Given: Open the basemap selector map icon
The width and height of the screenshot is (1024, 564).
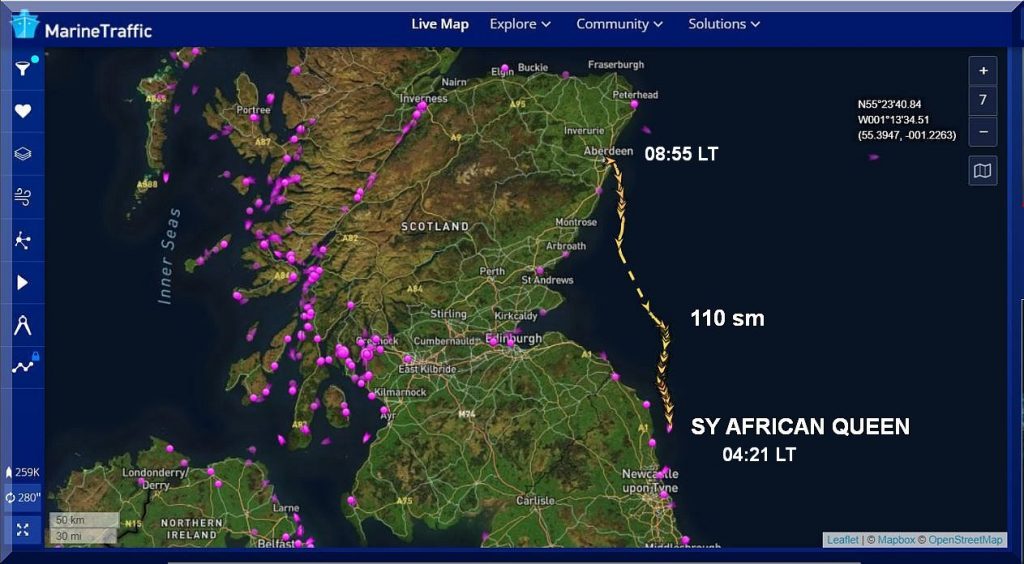Looking at the screenshot, I should coord(983,171).
